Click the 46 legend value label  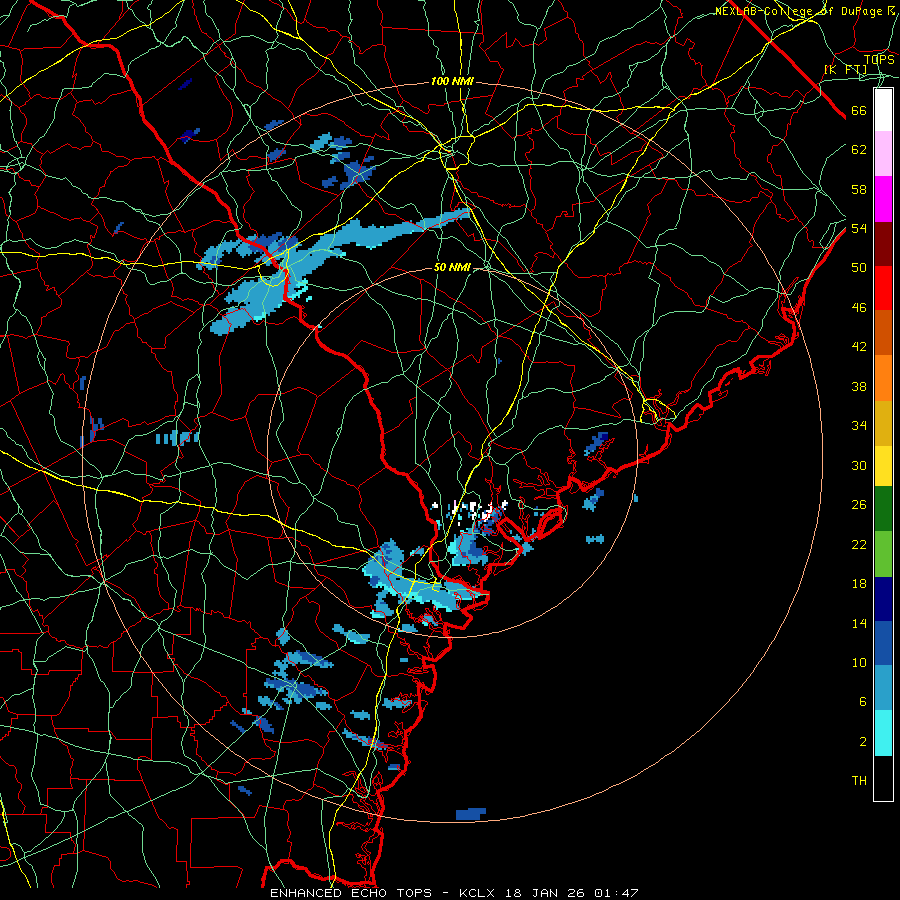tap(859, 308)
